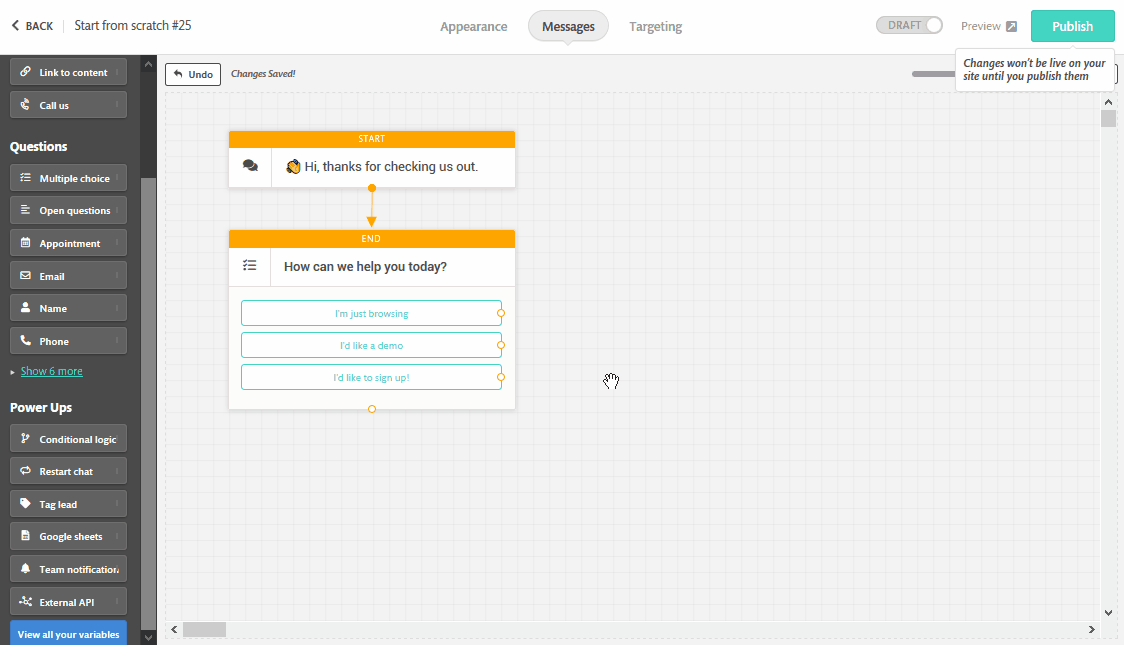Expand Show 6 more triangle arrow
Viewport: 1124px width, 645px height.
pyautogui.click(x=13, y=372)
